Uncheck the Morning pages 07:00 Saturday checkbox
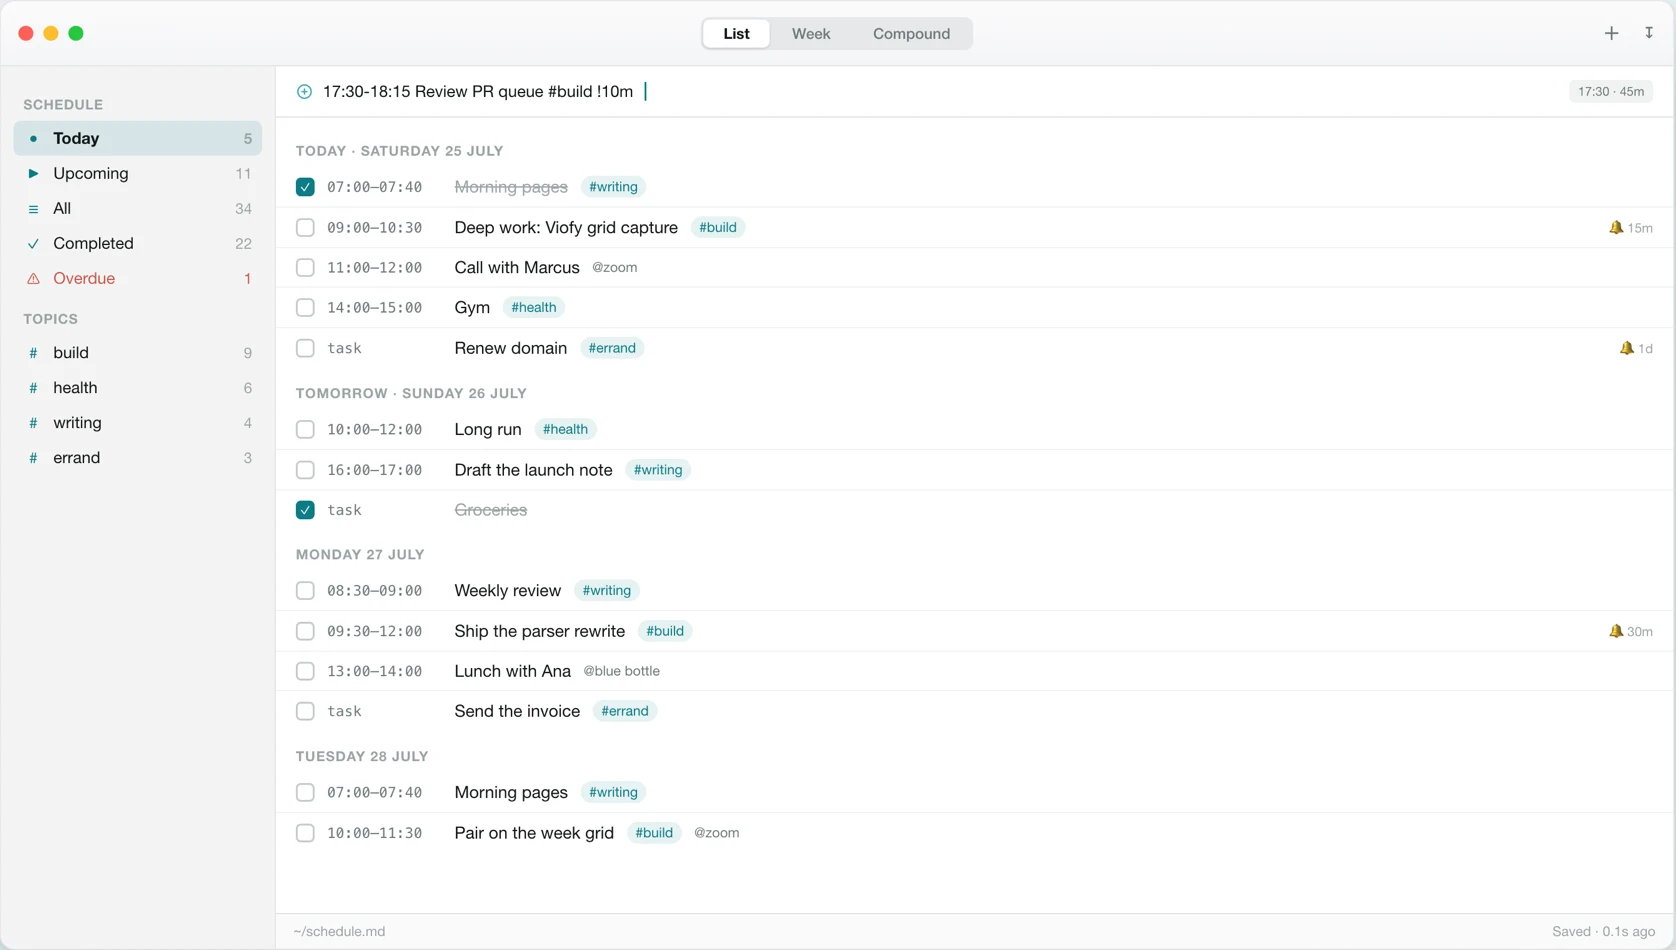This screenshot has width=1676, height=950. pyautogui.click(x=305, y=187)
